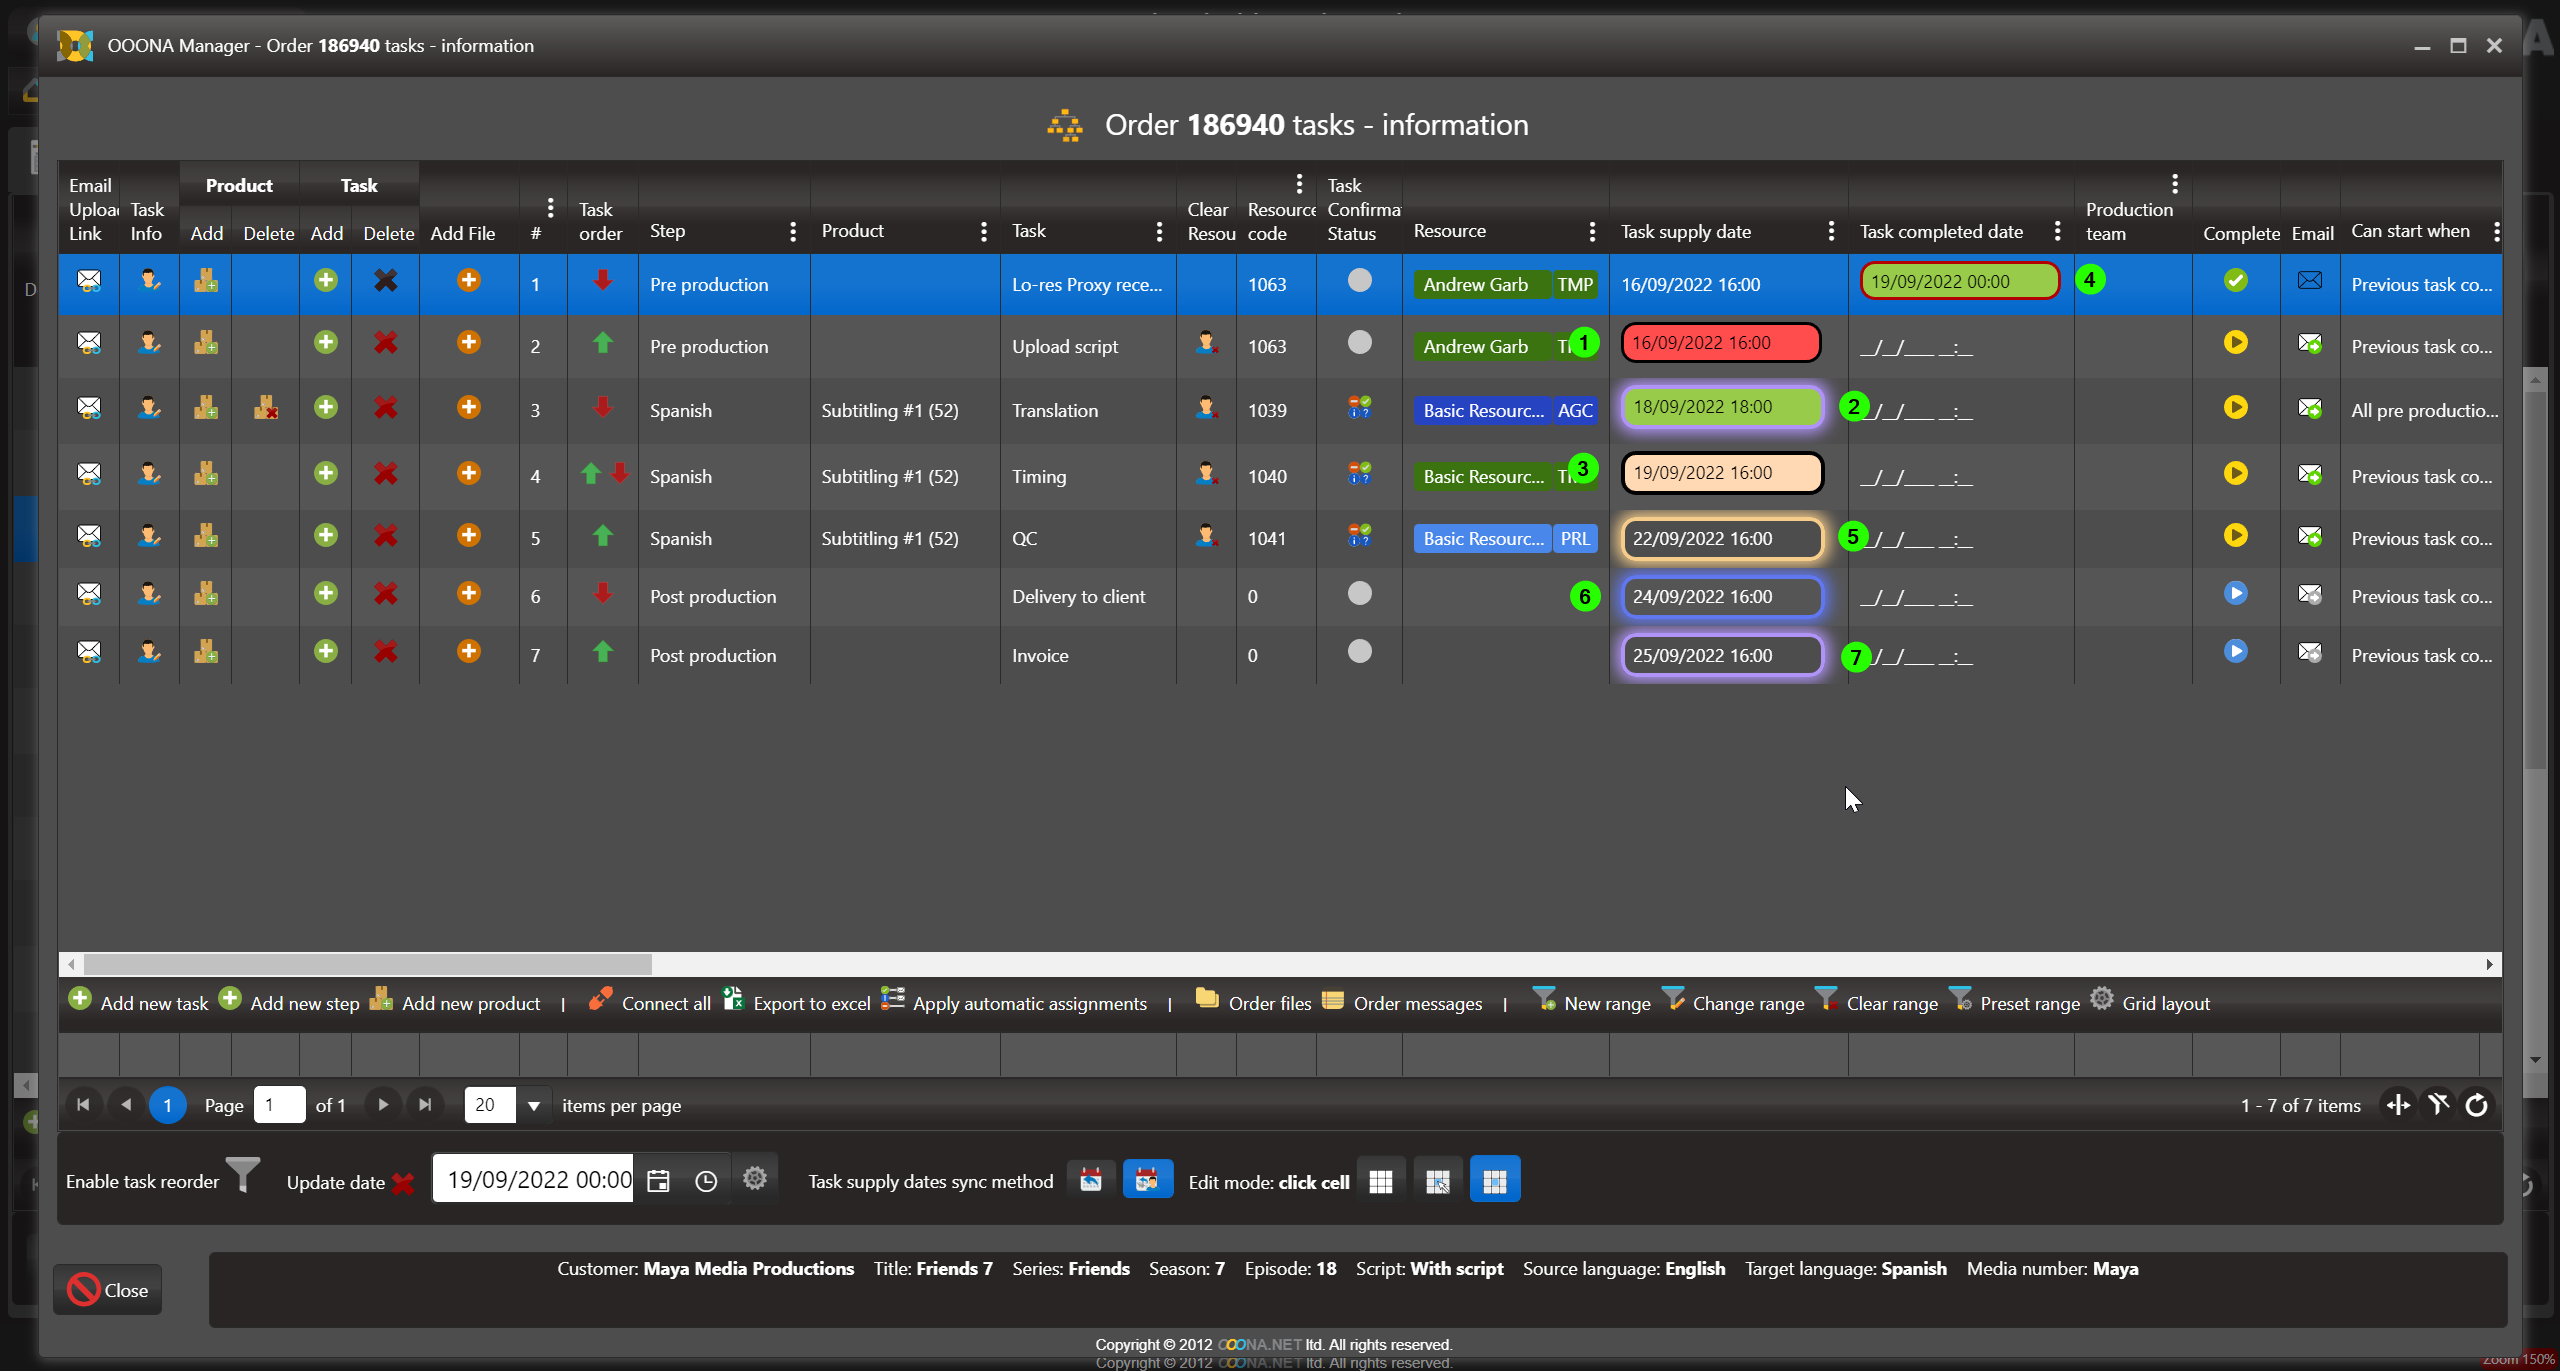This screenshot has height=1371, width=2560.
Task: Open the Resource column options menu
Action: [x=1591, y=232]
